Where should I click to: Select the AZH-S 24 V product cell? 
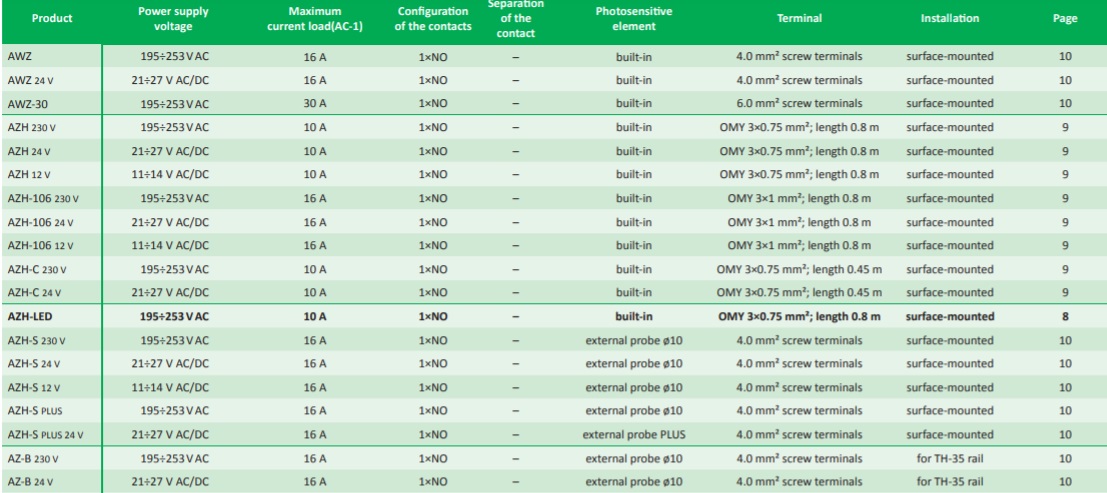(34, 363)
